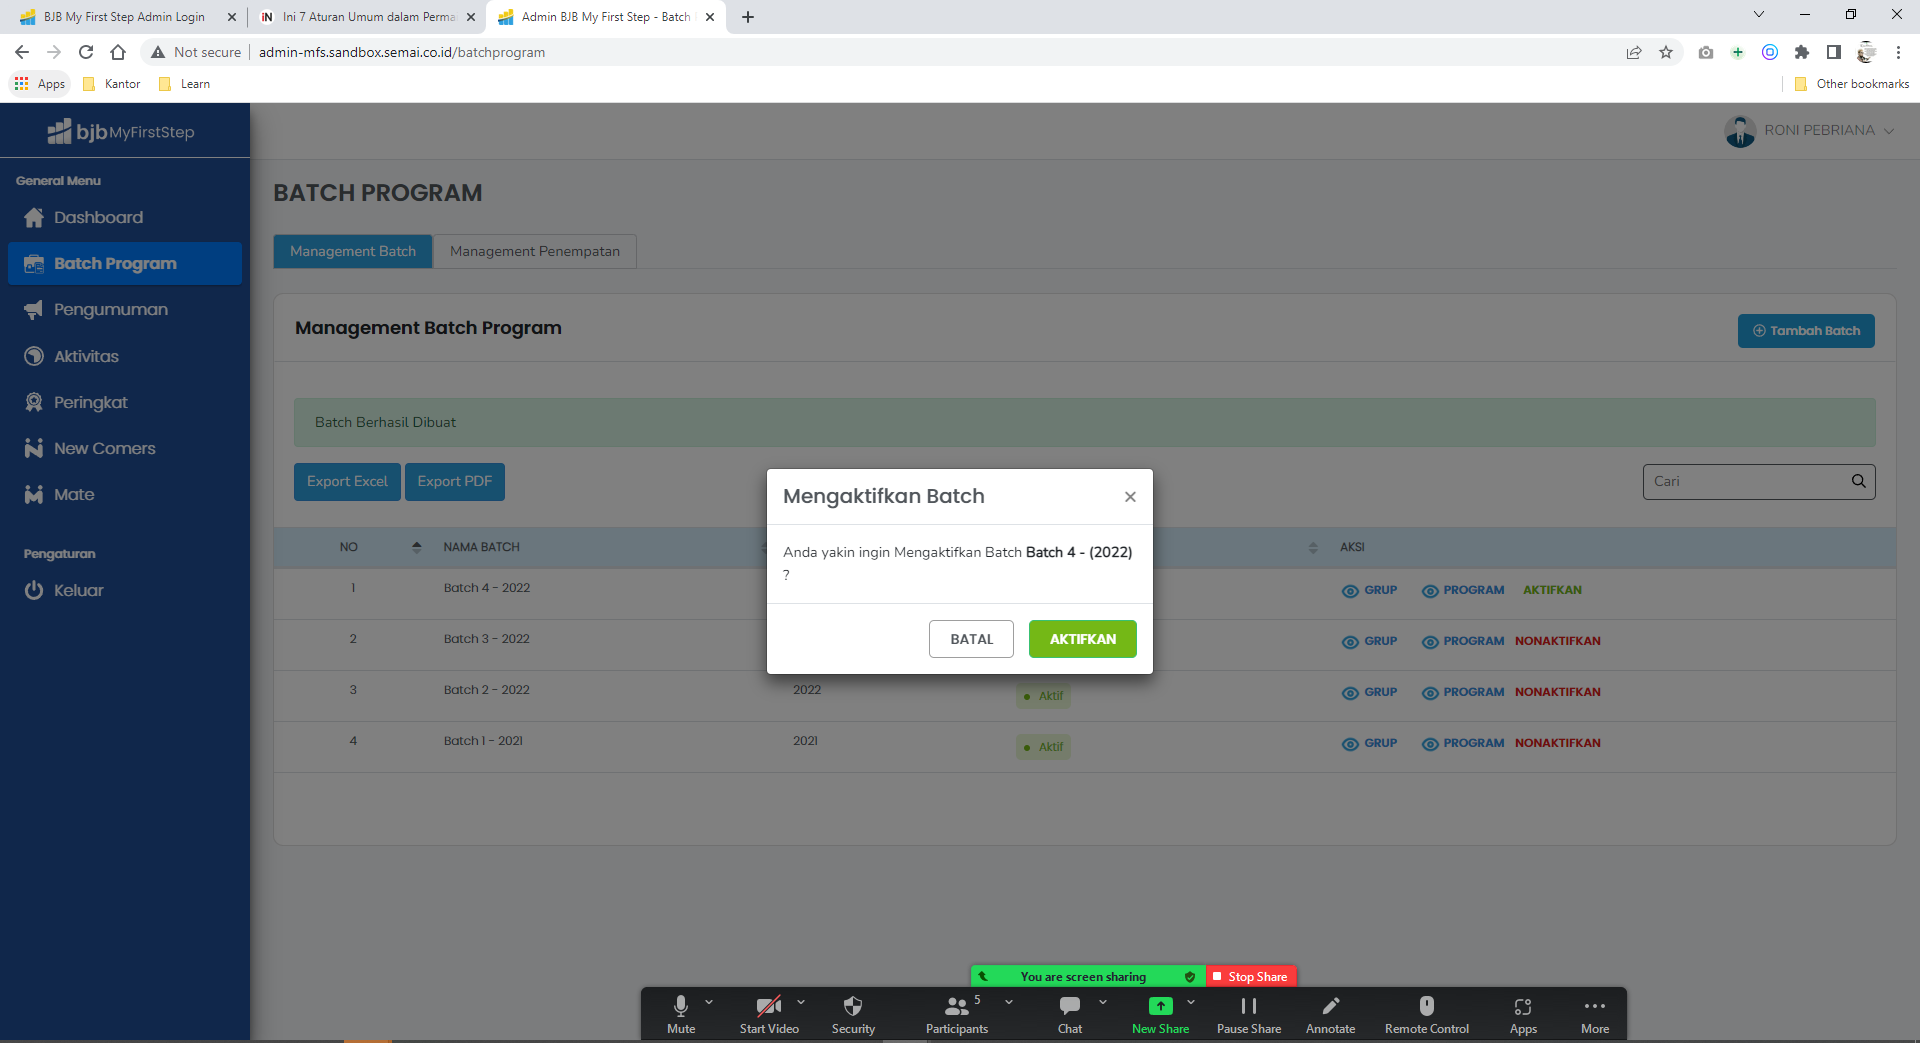The image size is (1920, 1043).
Task: Export the table to PDF
Action: coord(455,482)
